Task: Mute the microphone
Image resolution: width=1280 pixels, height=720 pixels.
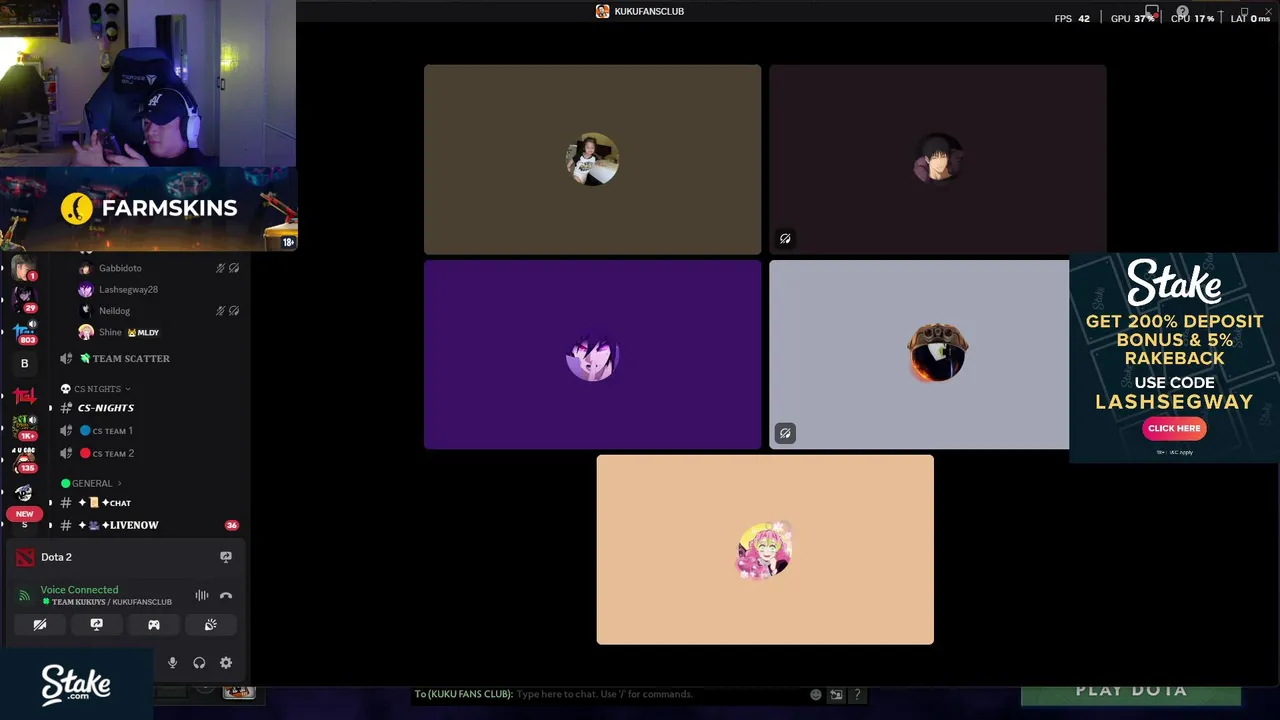Action: tap(172, 662)
